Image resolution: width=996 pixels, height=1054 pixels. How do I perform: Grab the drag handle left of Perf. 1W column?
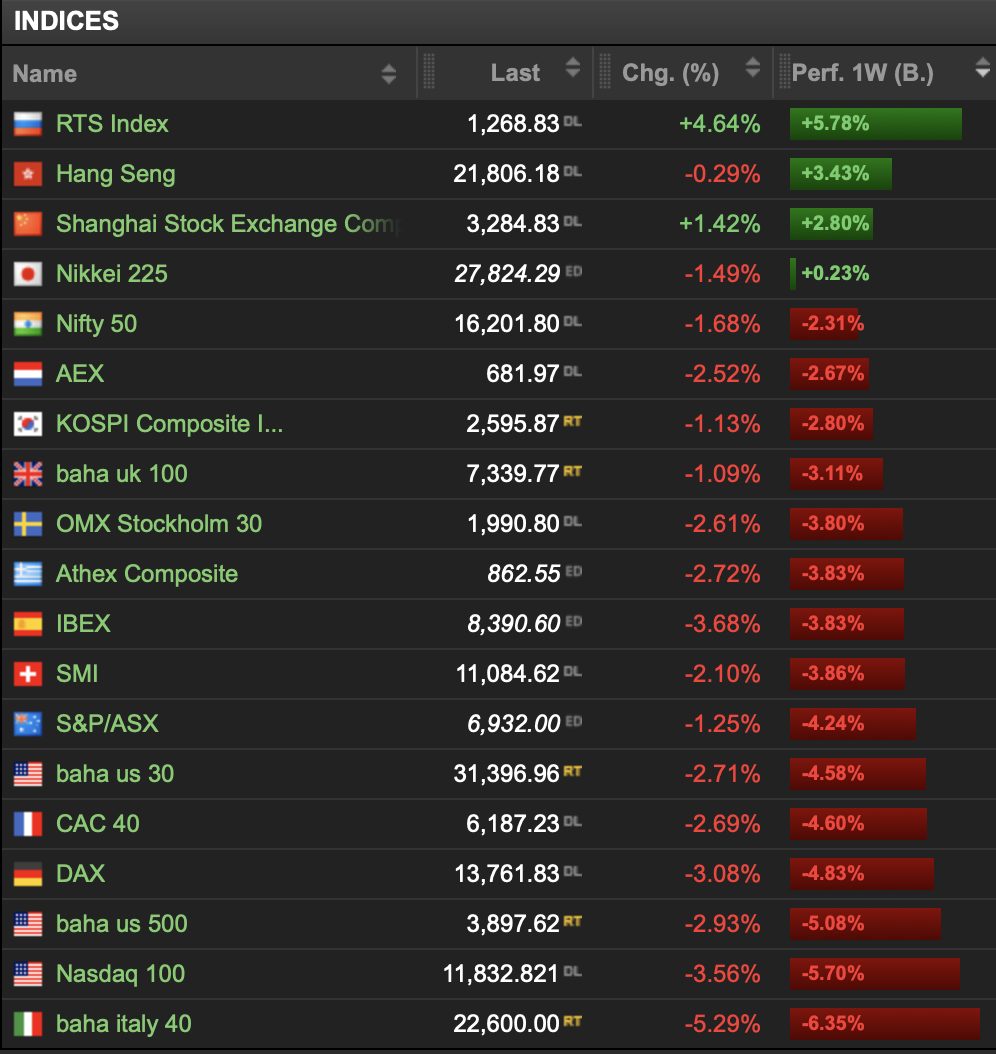(784, 71)
